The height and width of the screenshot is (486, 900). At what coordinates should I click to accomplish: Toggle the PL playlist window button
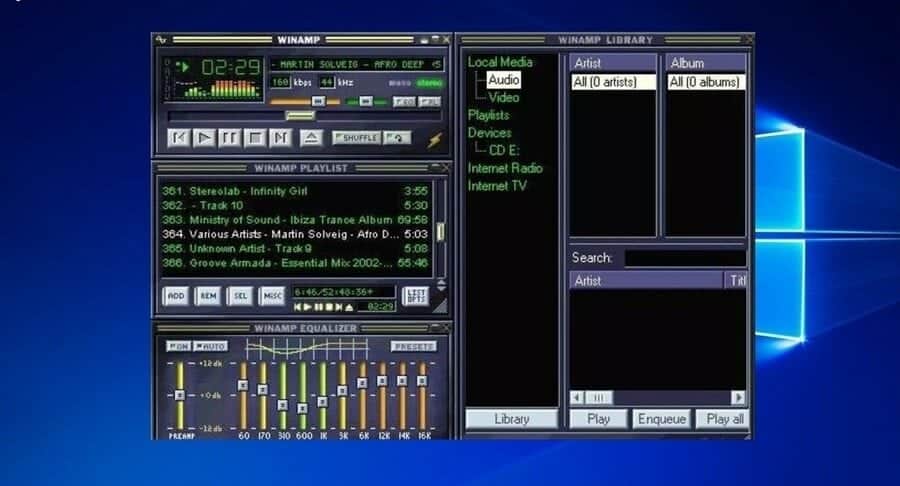(429, 102)
